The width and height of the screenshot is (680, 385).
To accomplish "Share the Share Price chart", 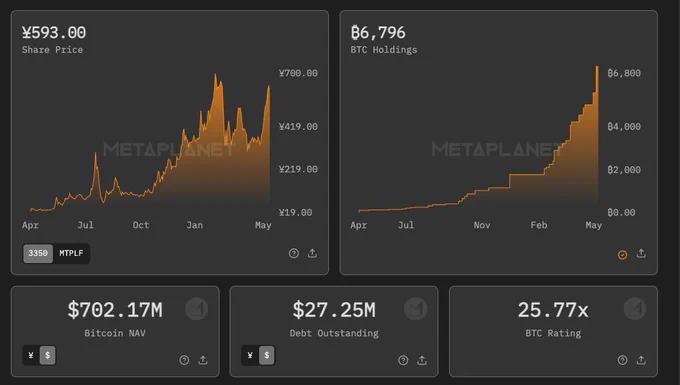I will tap(312, 253).
